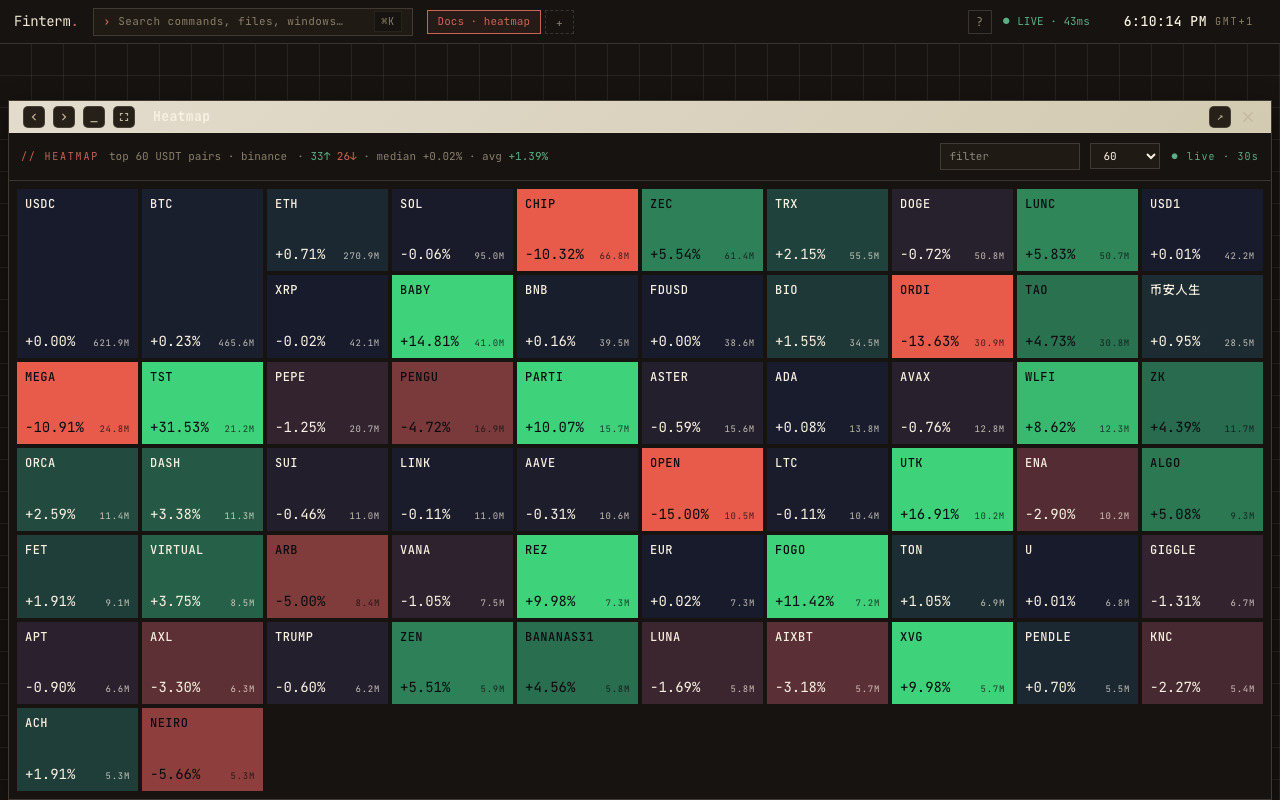Select the GIGGLE tile

[1202, 576]
